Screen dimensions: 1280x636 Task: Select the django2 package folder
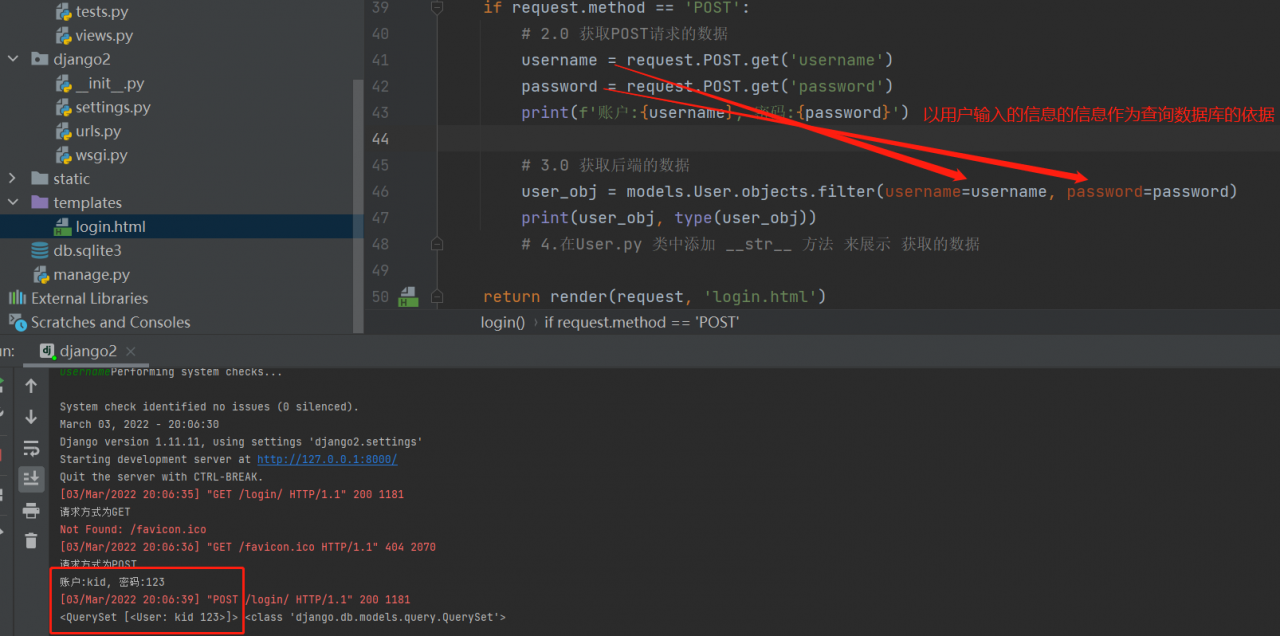point(82,59)
